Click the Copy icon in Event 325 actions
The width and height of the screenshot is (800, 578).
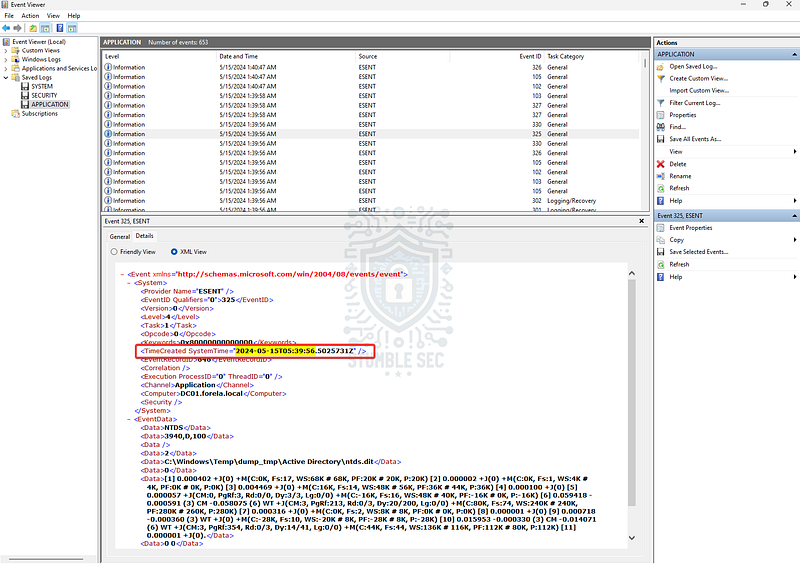[660, 240]
